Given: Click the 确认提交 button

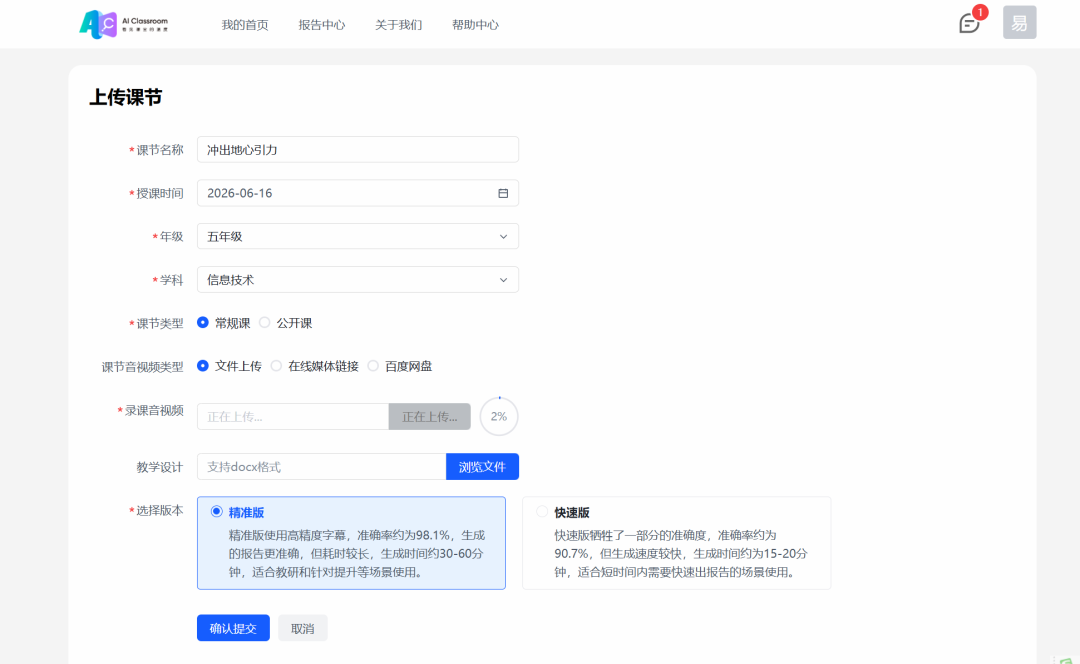Looking at the screenshot, I should click(233, 628).
